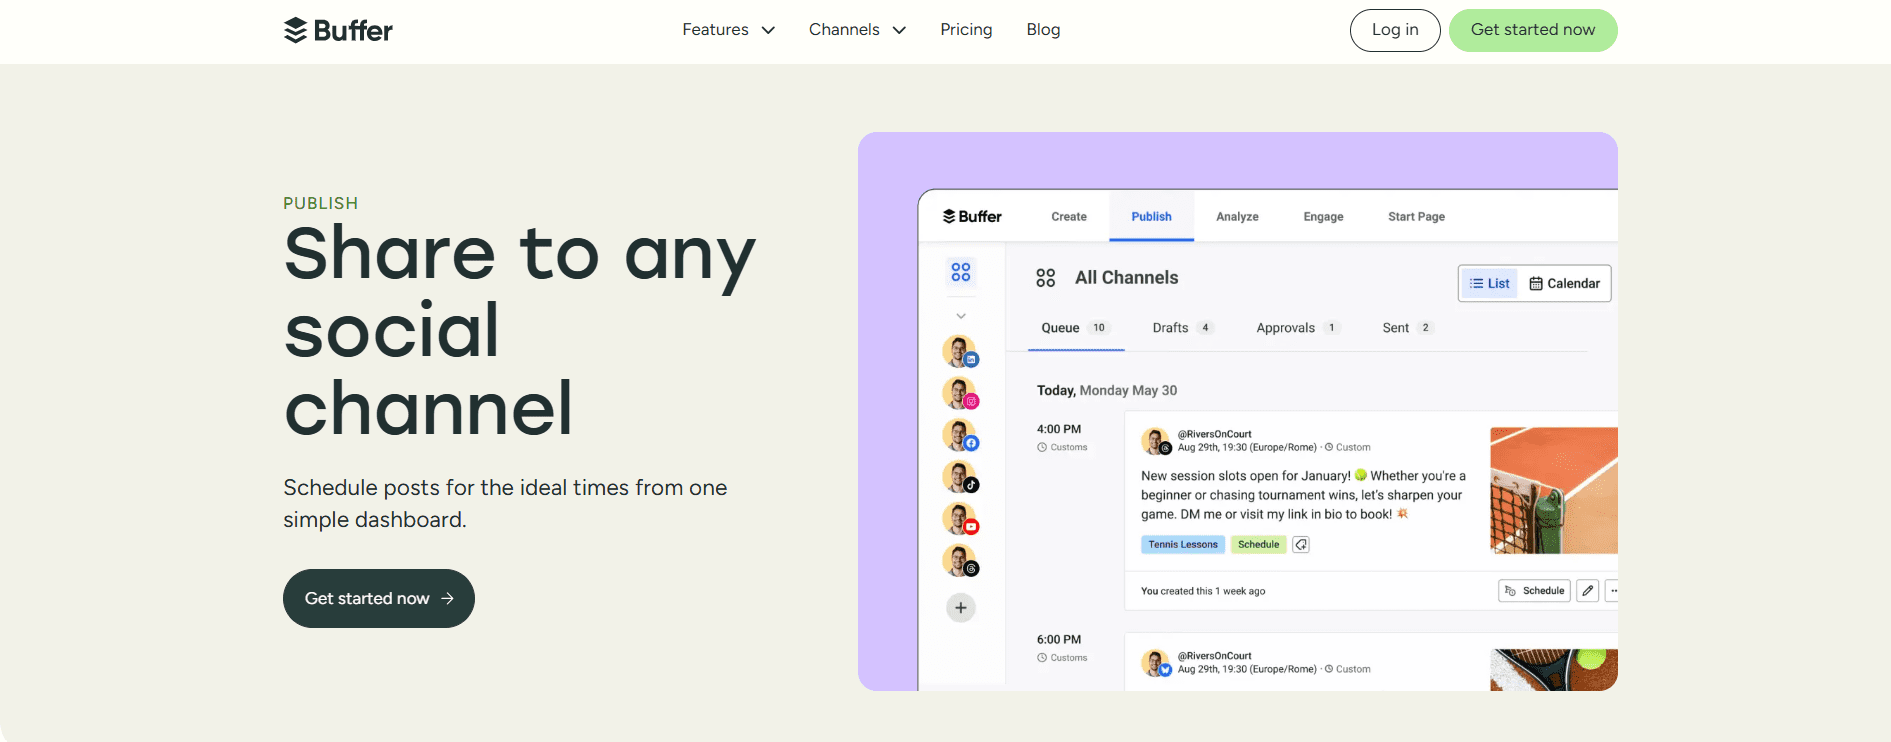Click the green Schedule tag
This screenshot has height=742, width=1891.
(1258, 544)
